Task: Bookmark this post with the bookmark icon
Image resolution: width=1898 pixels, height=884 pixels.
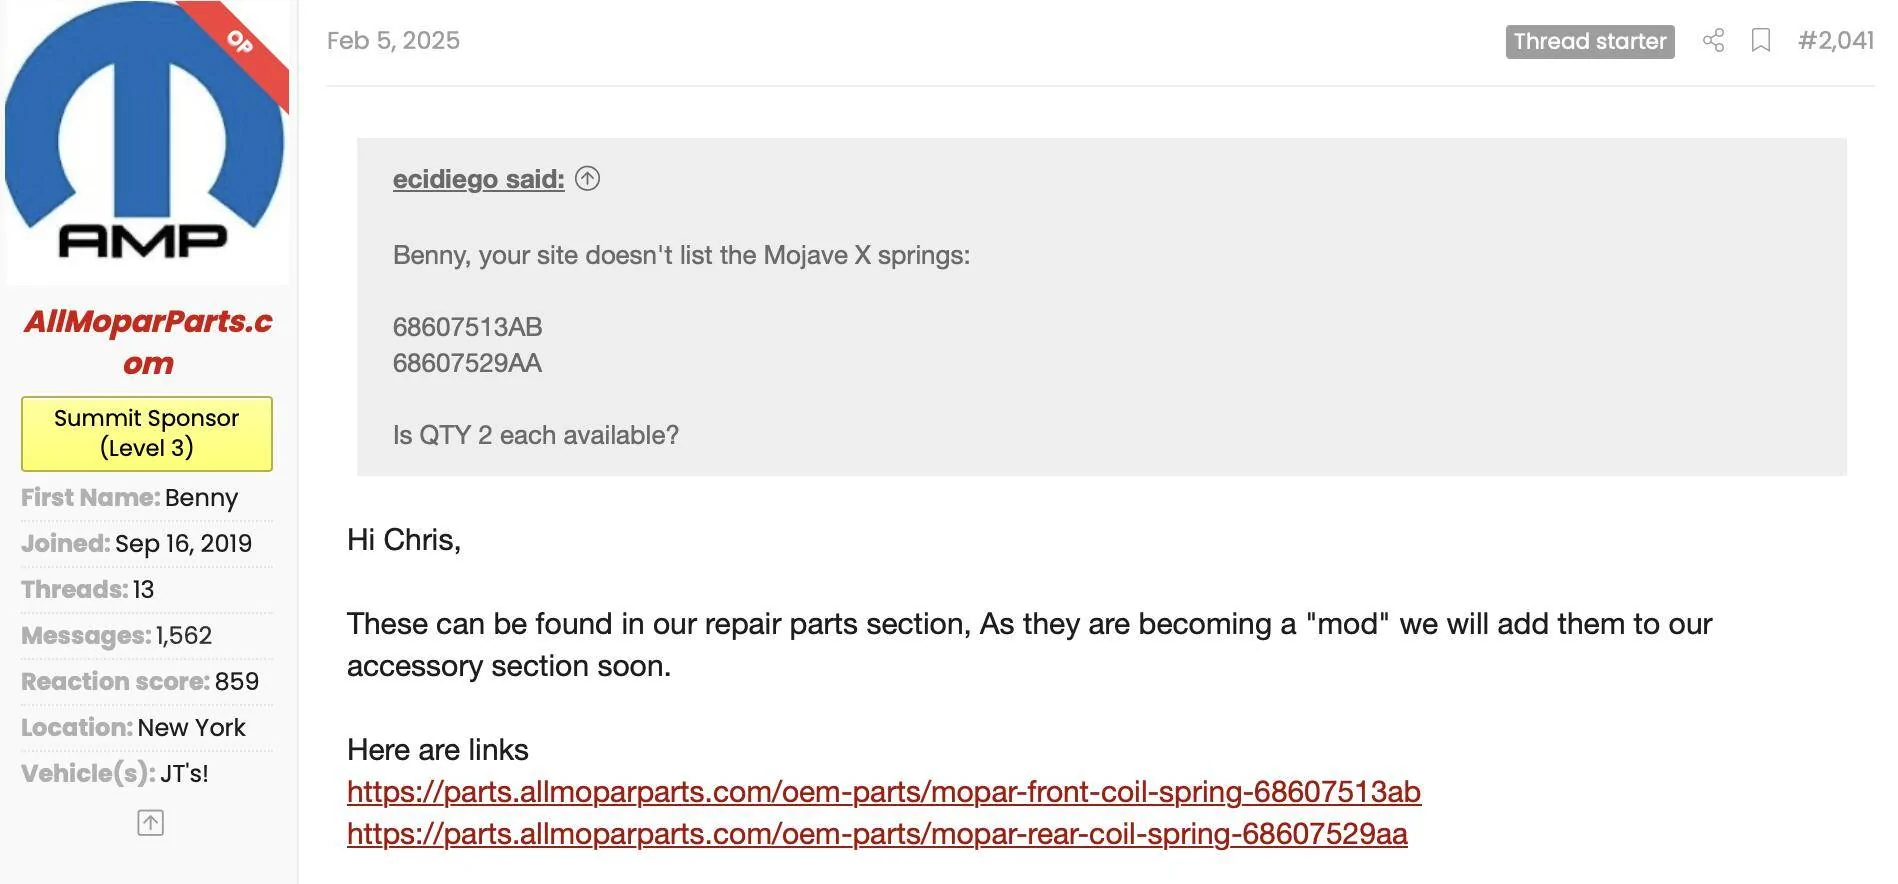Action: click(1761, 41)
